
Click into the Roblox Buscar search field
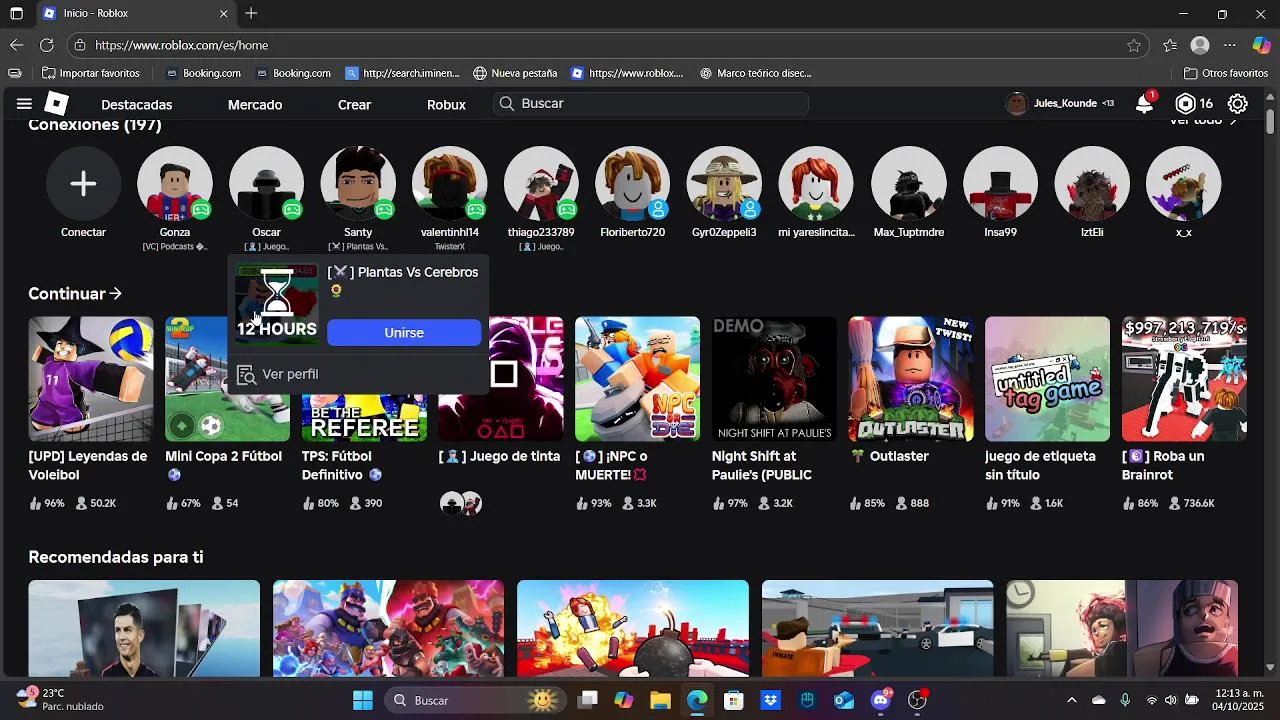651,104
